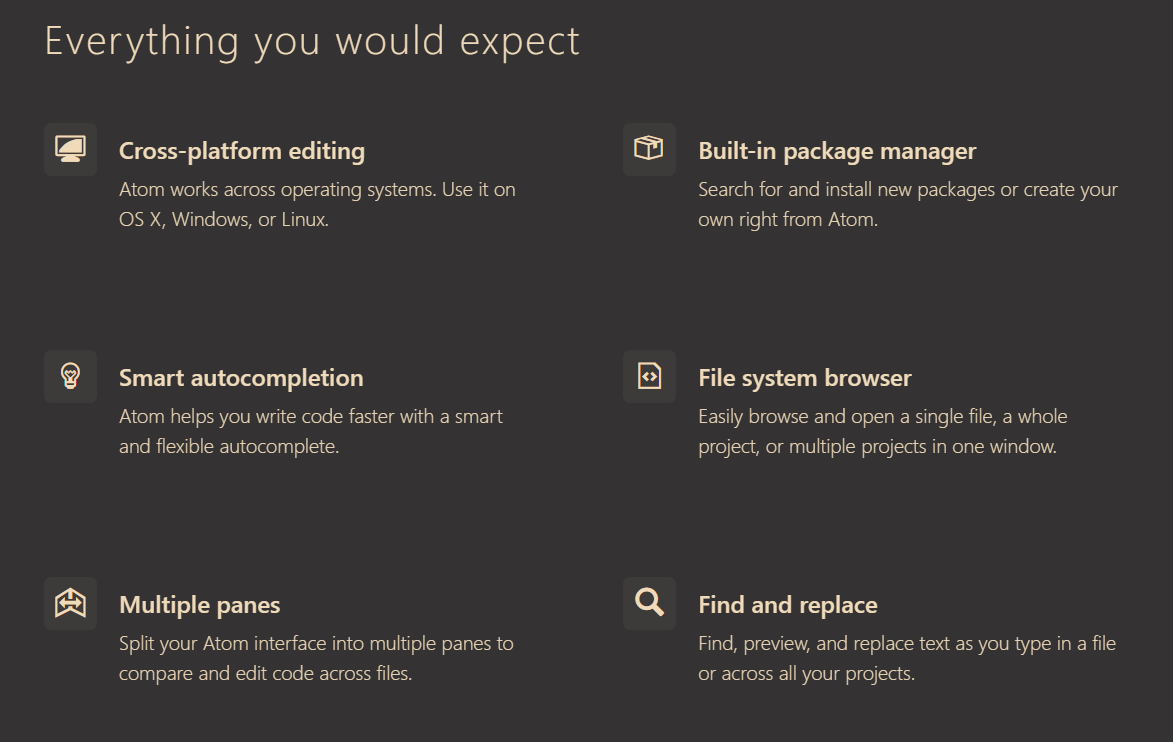Click the Multiple panes heading
Viewport: 1173px width, 742px height.
click(200, 604)
